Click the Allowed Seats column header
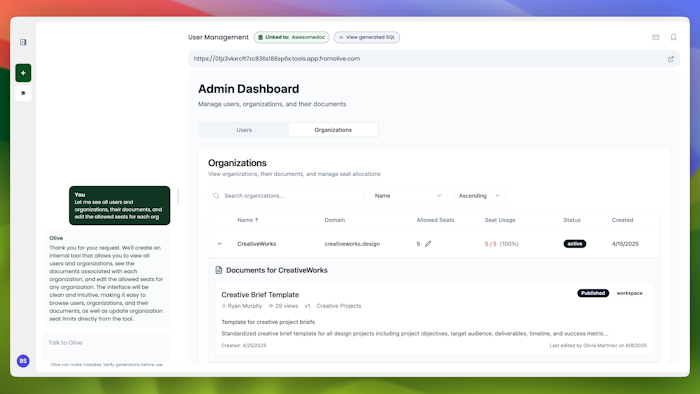700x394 pixels. click(435, 220)
